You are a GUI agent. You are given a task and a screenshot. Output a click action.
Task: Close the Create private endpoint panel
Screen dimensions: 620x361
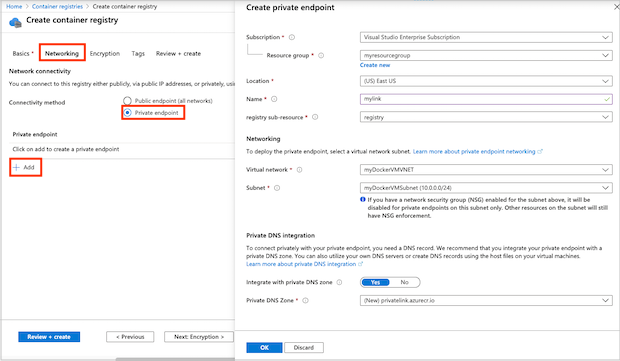point(616,7)
